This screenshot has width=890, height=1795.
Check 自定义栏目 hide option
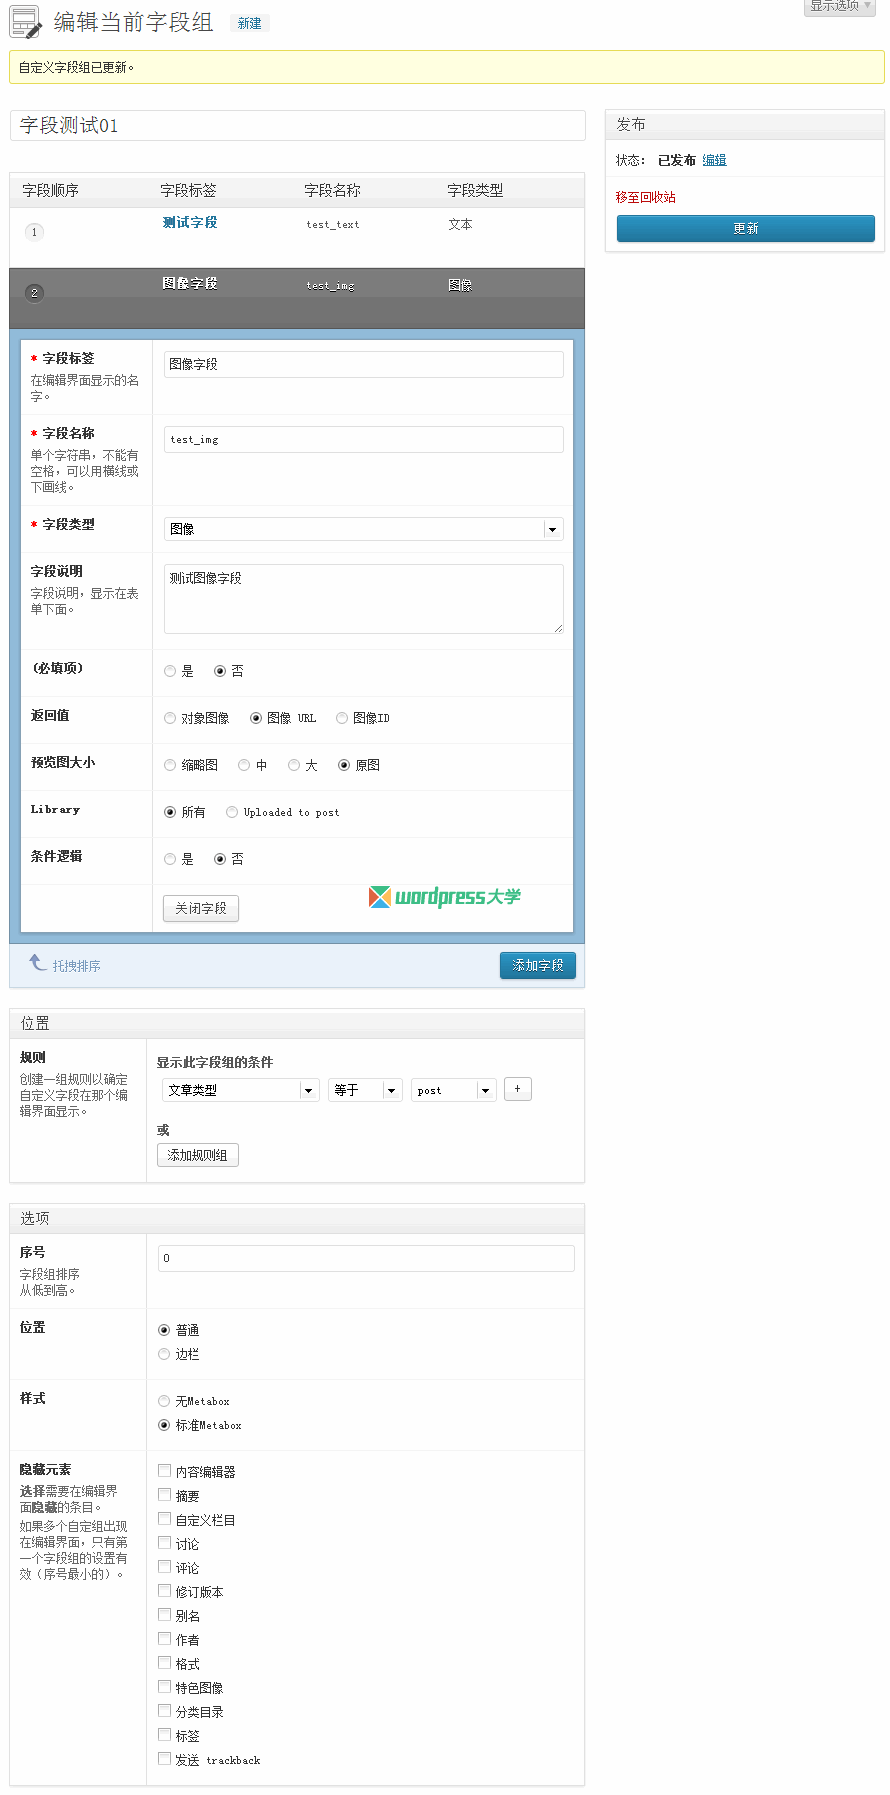pyautogui.click(x=164, y=1519)
